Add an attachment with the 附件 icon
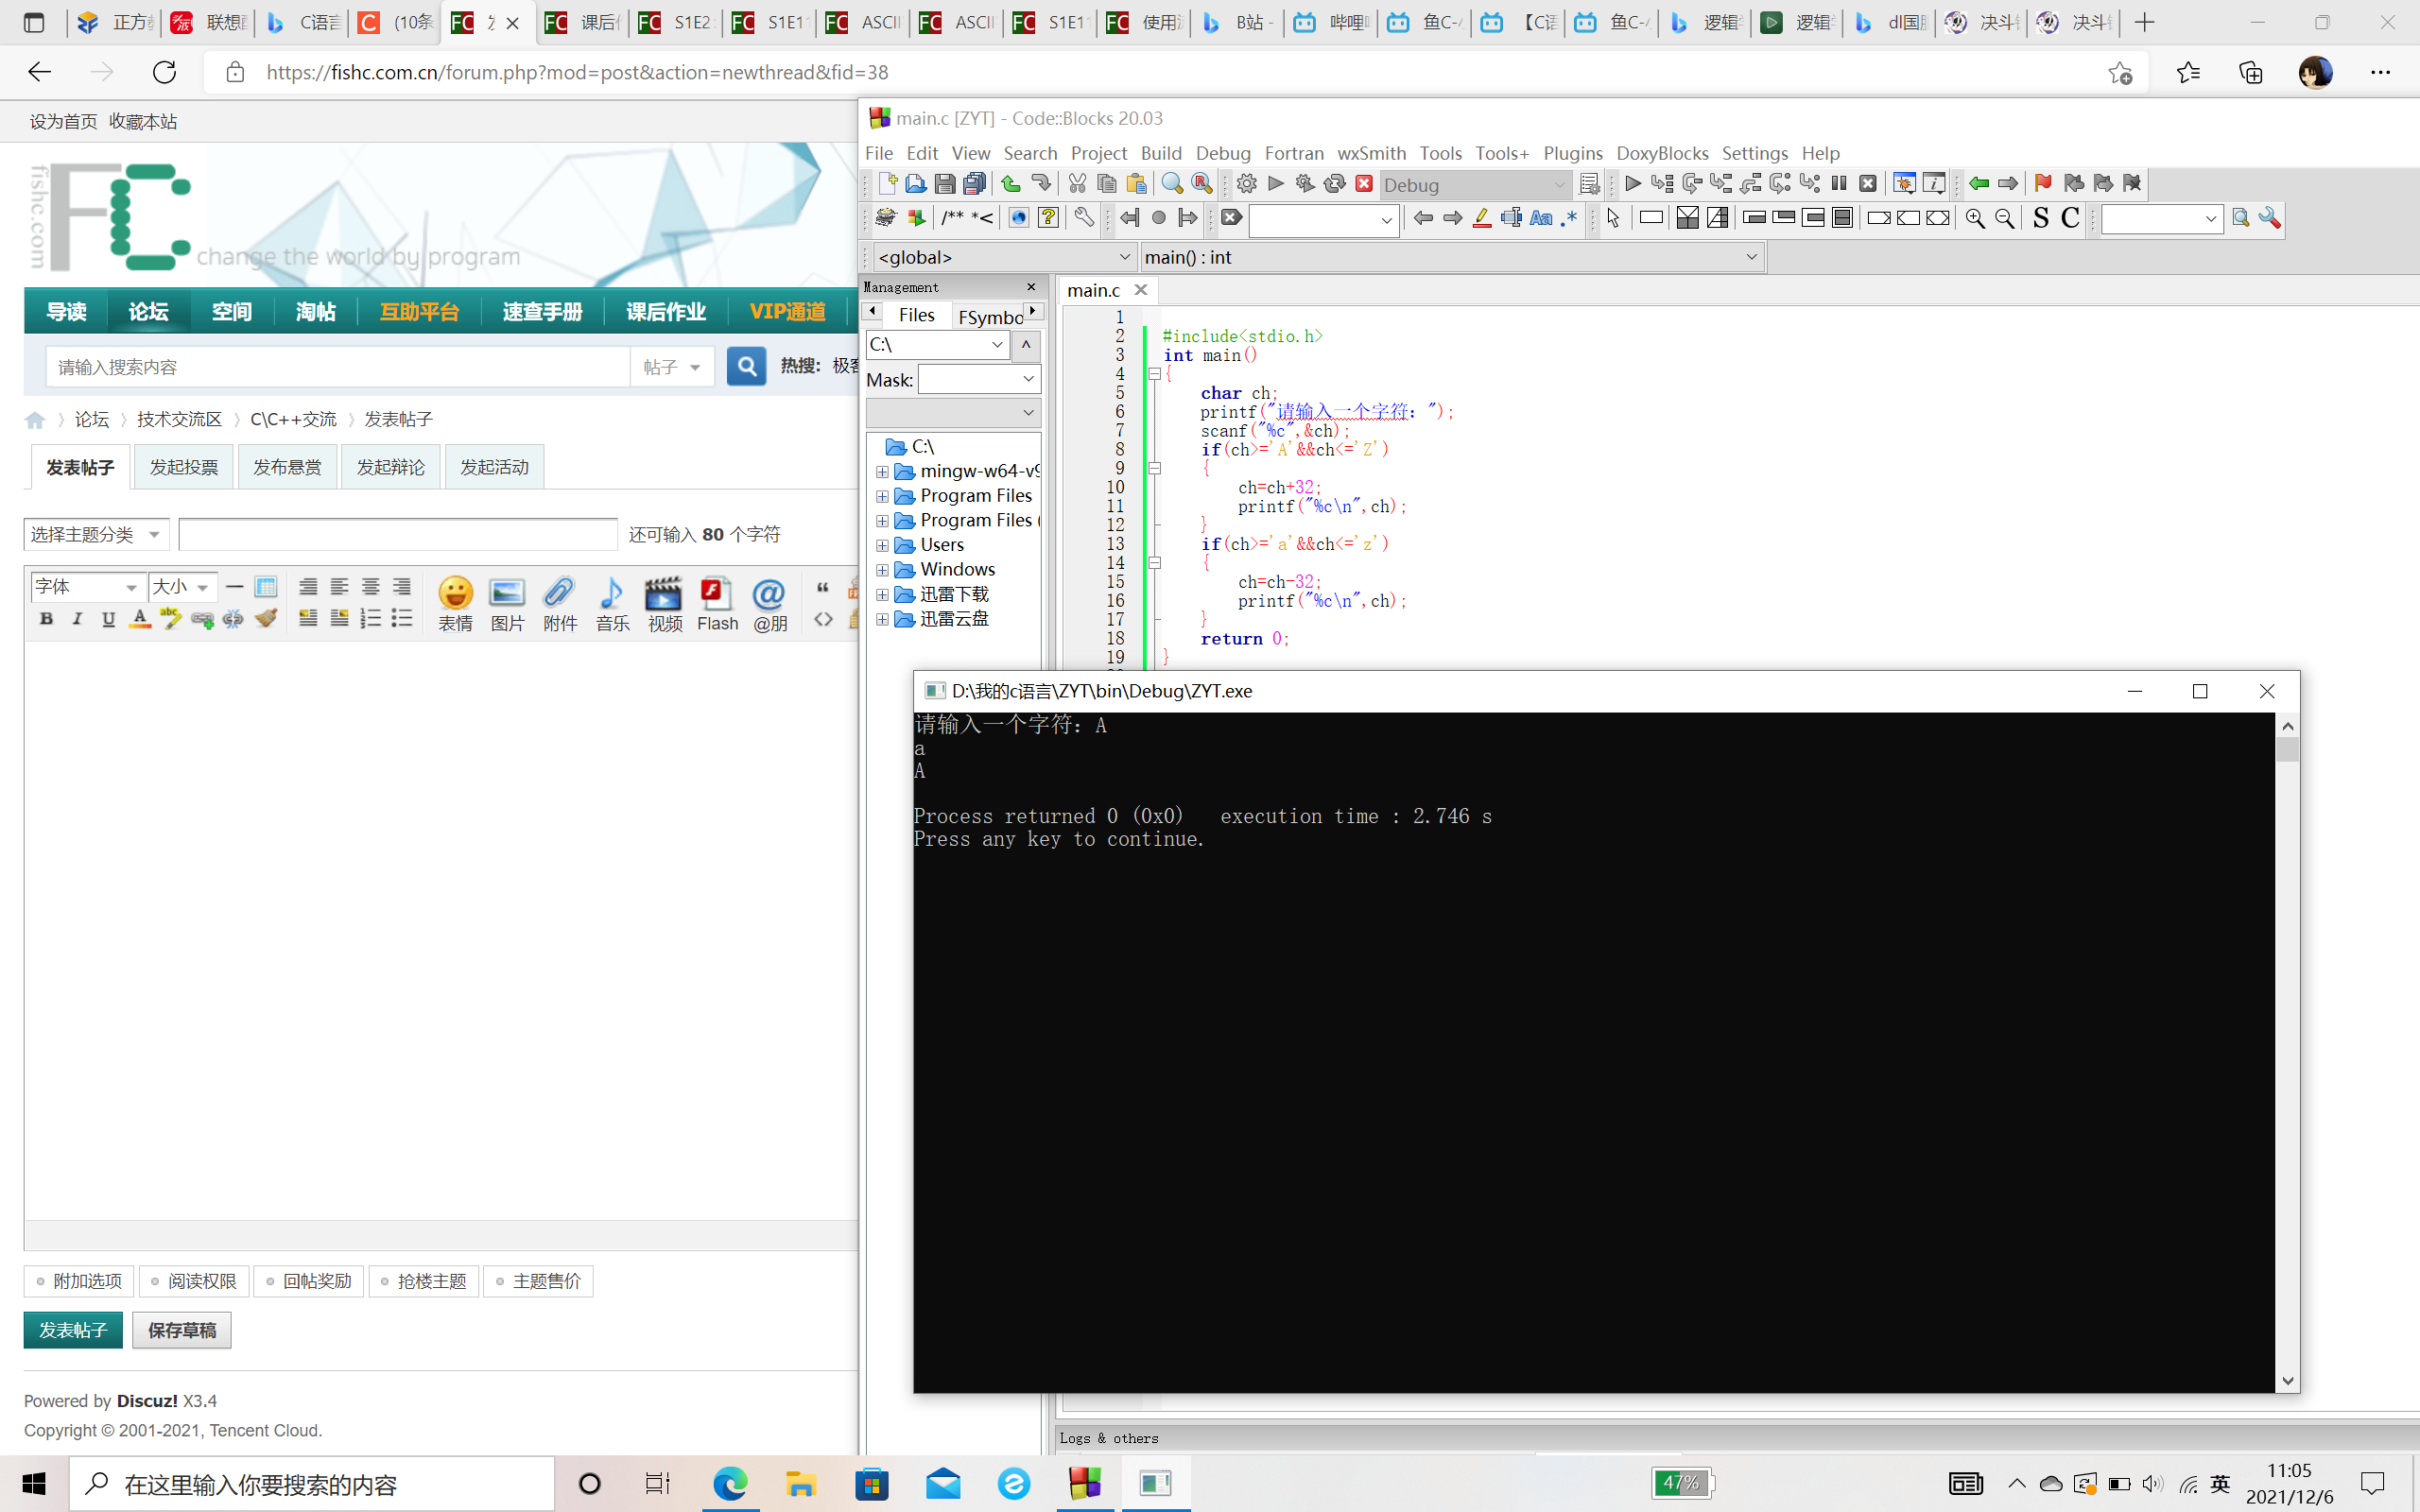Image resolution: width=2420 pixels, height=1512 pixels. click(560, 604)
